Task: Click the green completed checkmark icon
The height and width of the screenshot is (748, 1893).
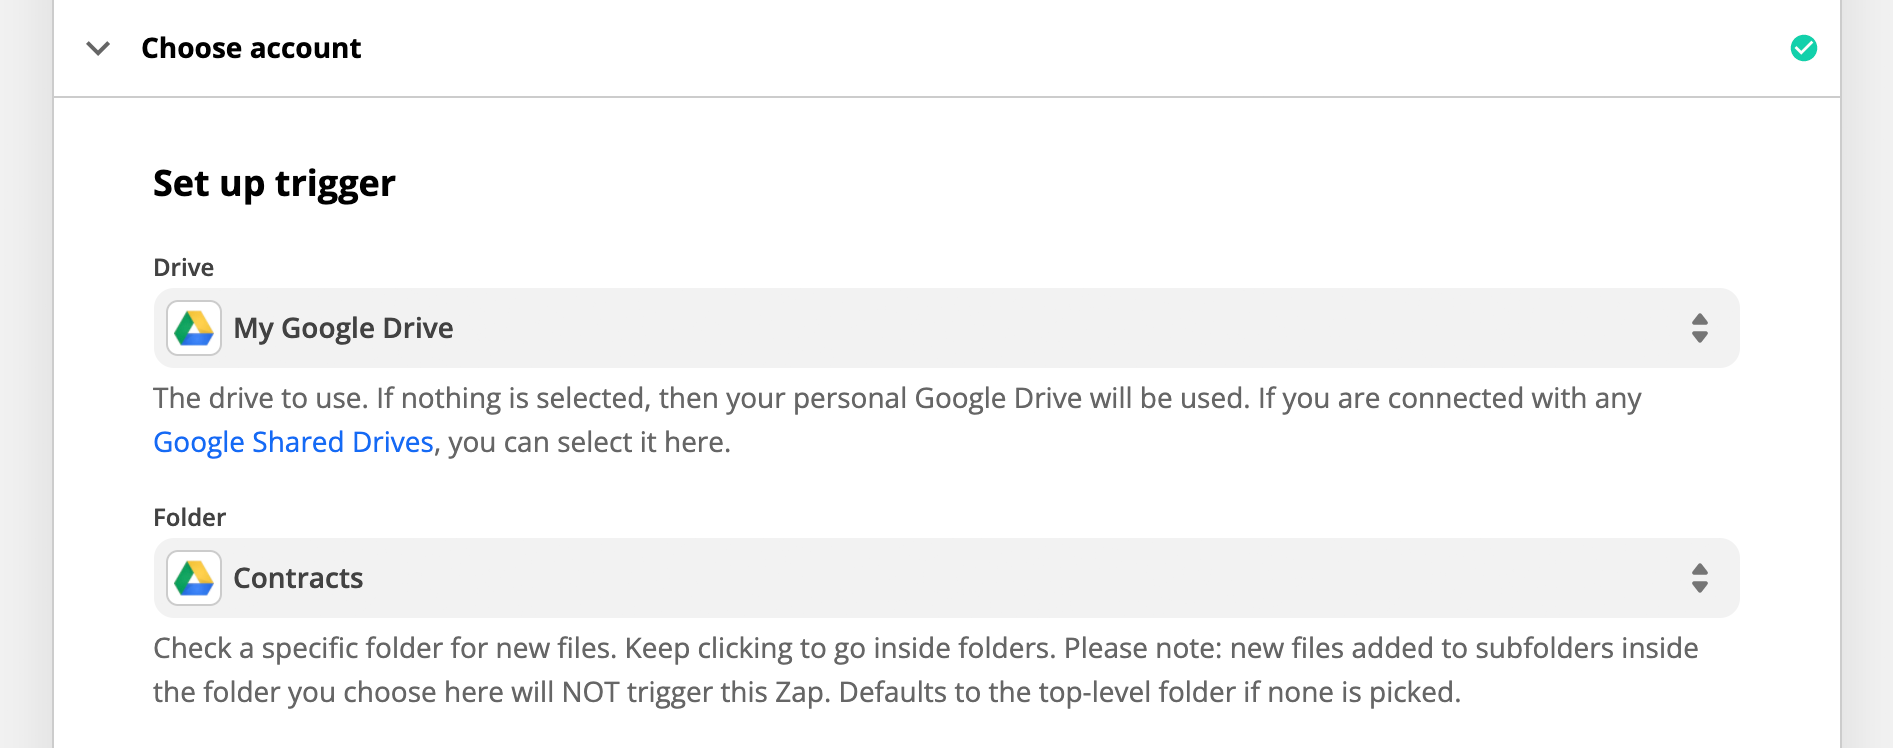Action: click(x=1803, y=48)
